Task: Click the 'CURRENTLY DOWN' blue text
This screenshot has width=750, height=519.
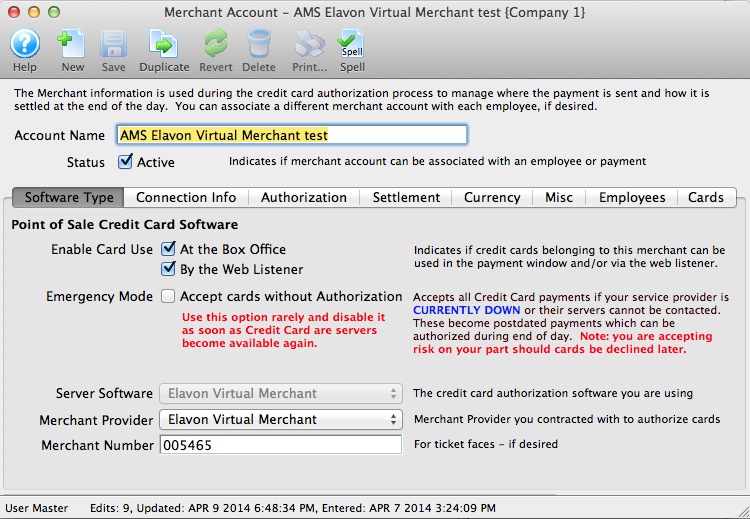Action: coord(466,310)
